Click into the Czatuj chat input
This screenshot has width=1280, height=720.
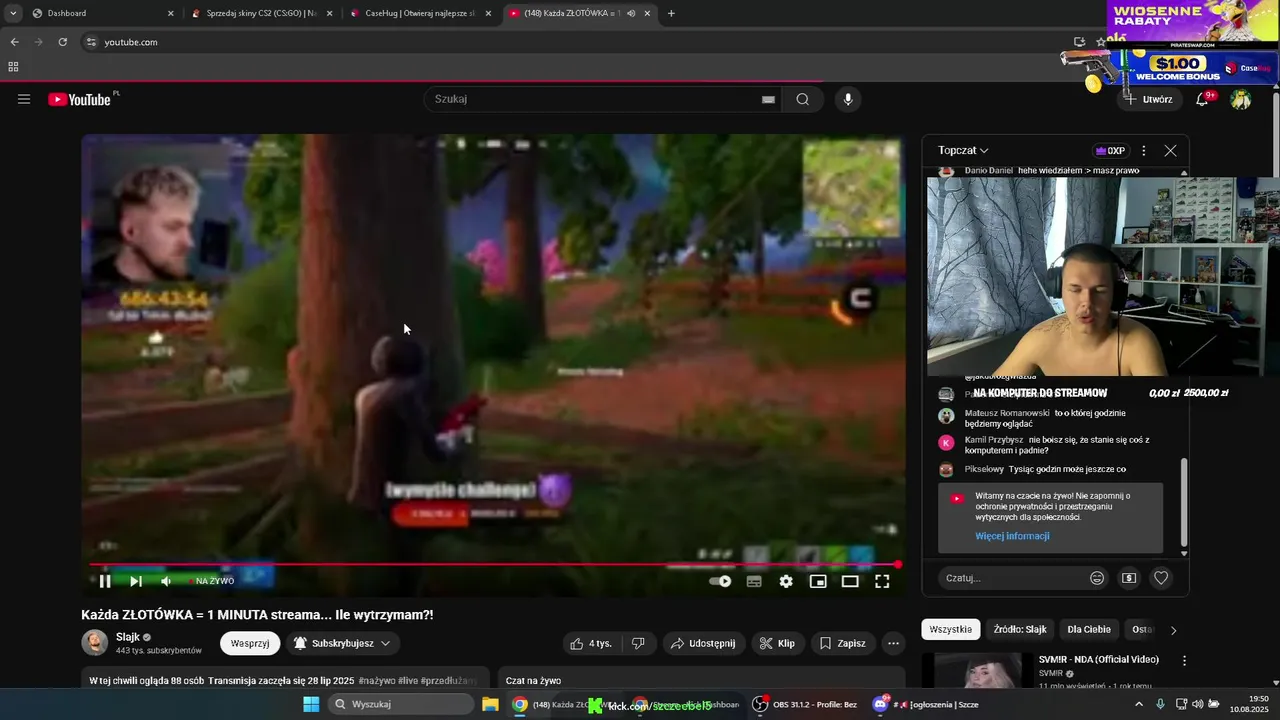[1010, 578]
